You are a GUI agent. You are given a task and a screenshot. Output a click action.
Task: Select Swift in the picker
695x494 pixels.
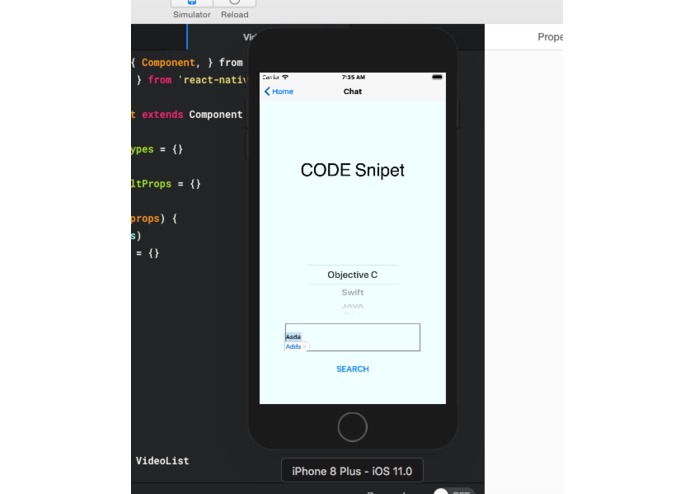tap(352, 292)
